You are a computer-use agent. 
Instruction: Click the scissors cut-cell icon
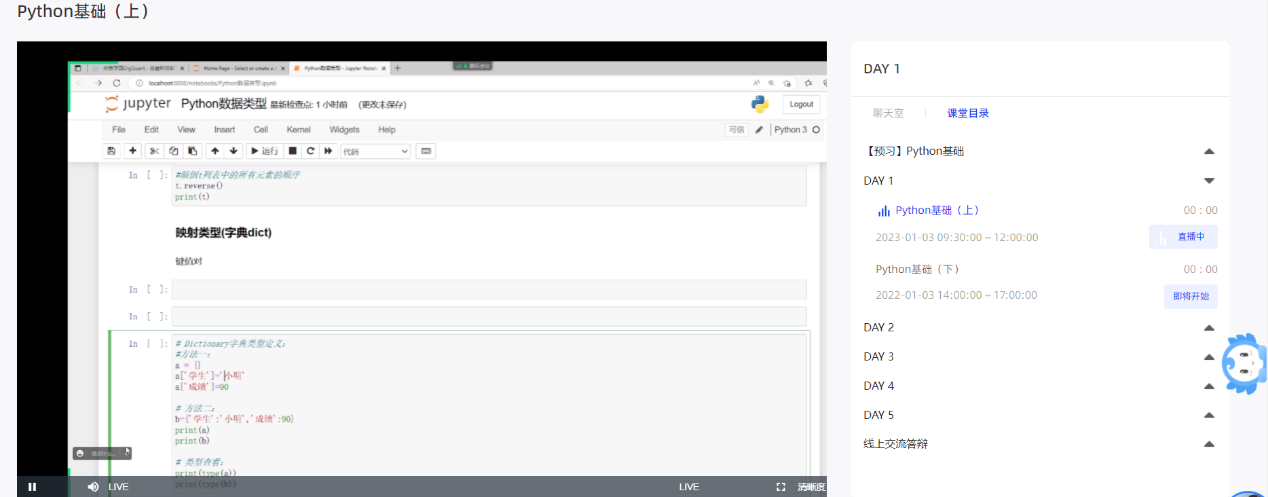[154, 151]
